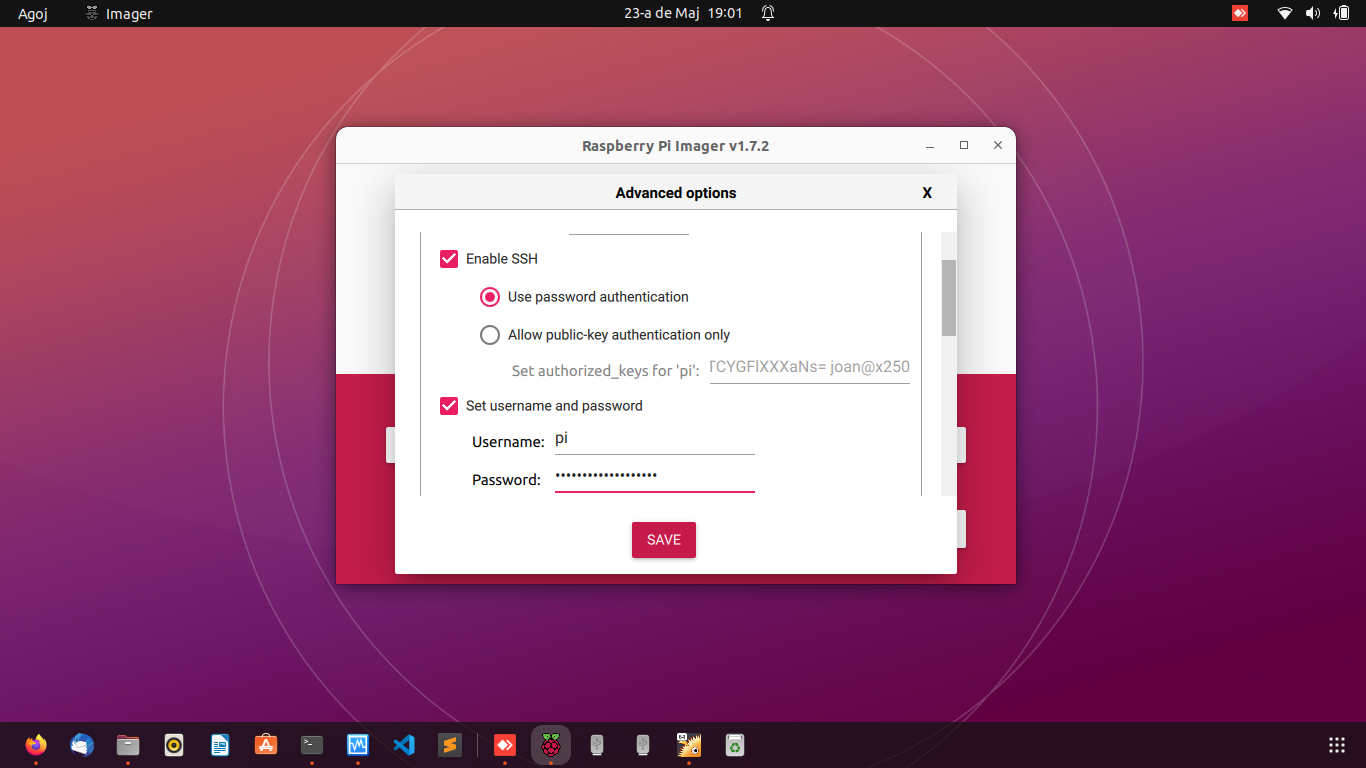Click the SAVE button
Viewport: 1366px width, 768px height.
pyautogui.click(x=664, y=540)
